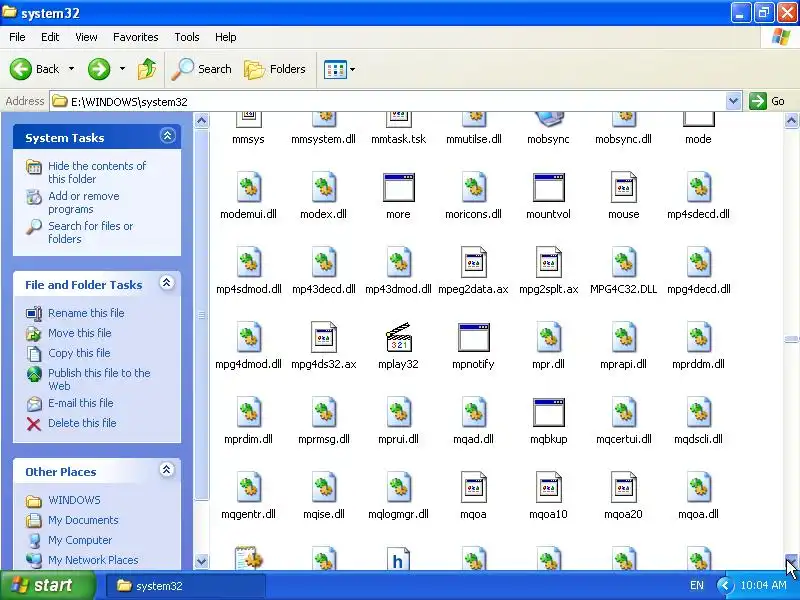Toggle the Folders pane button
This screenshot has width=800, height=600.
point(275,69)
